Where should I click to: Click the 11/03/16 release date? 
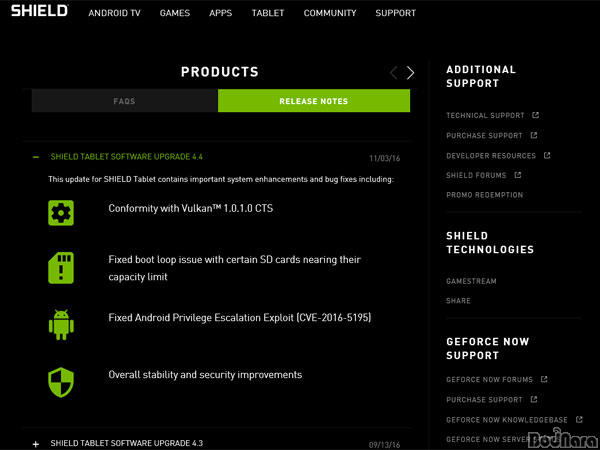point(385,158)
